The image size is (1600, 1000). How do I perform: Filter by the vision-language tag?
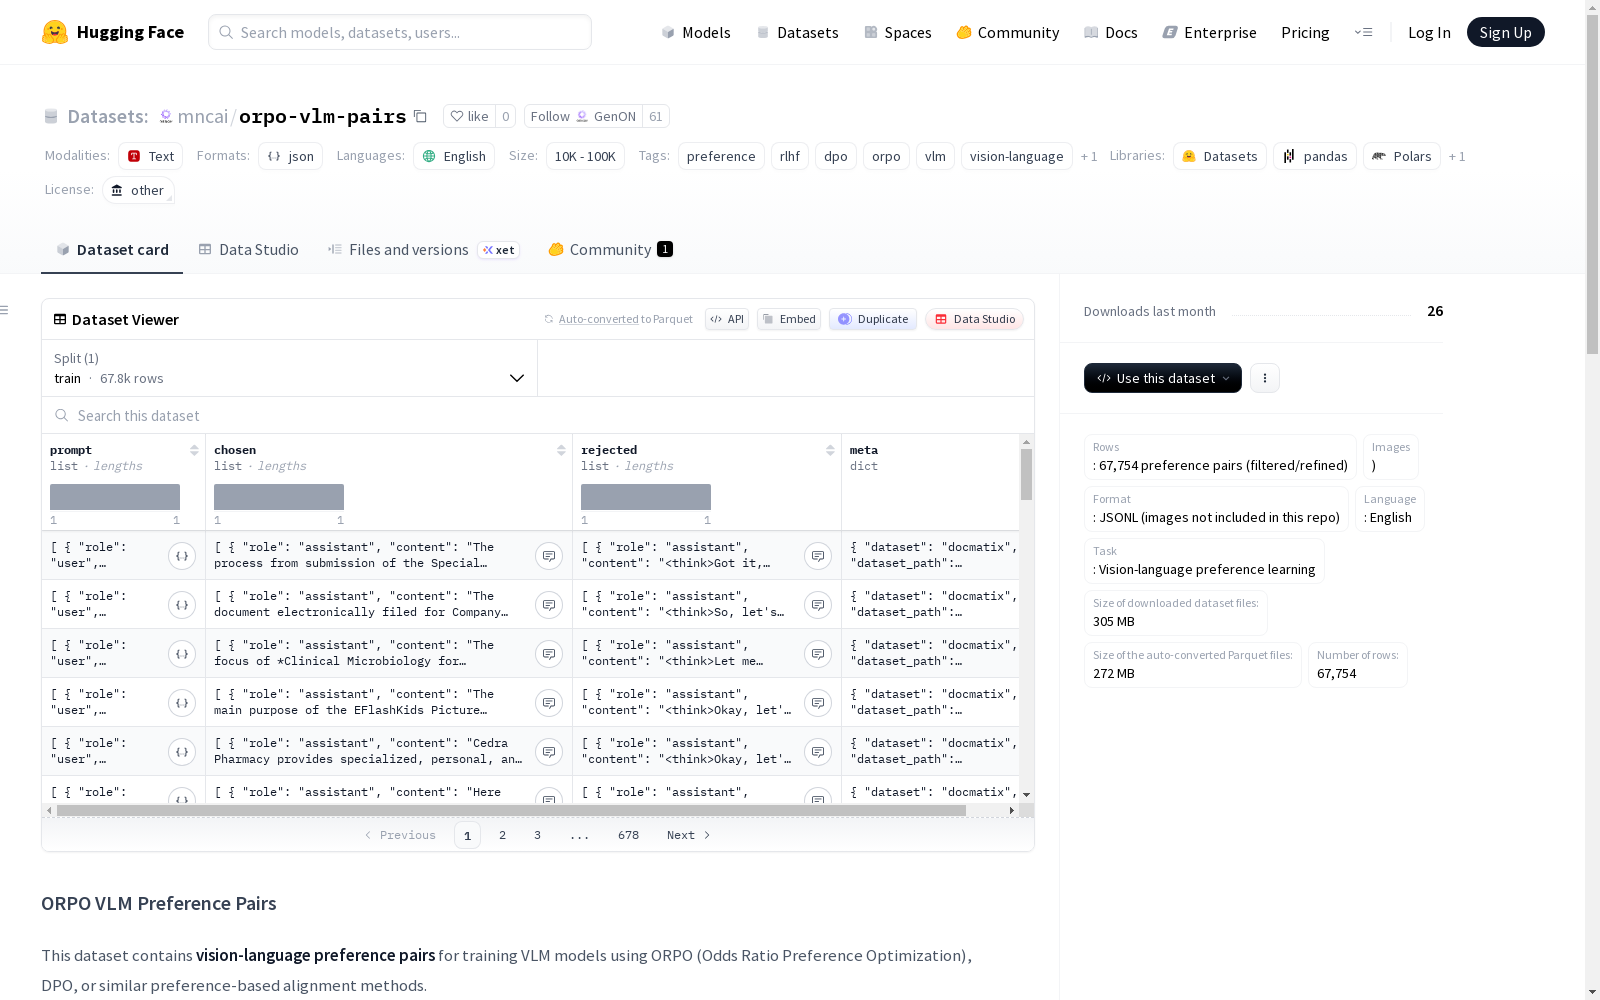1016,157
